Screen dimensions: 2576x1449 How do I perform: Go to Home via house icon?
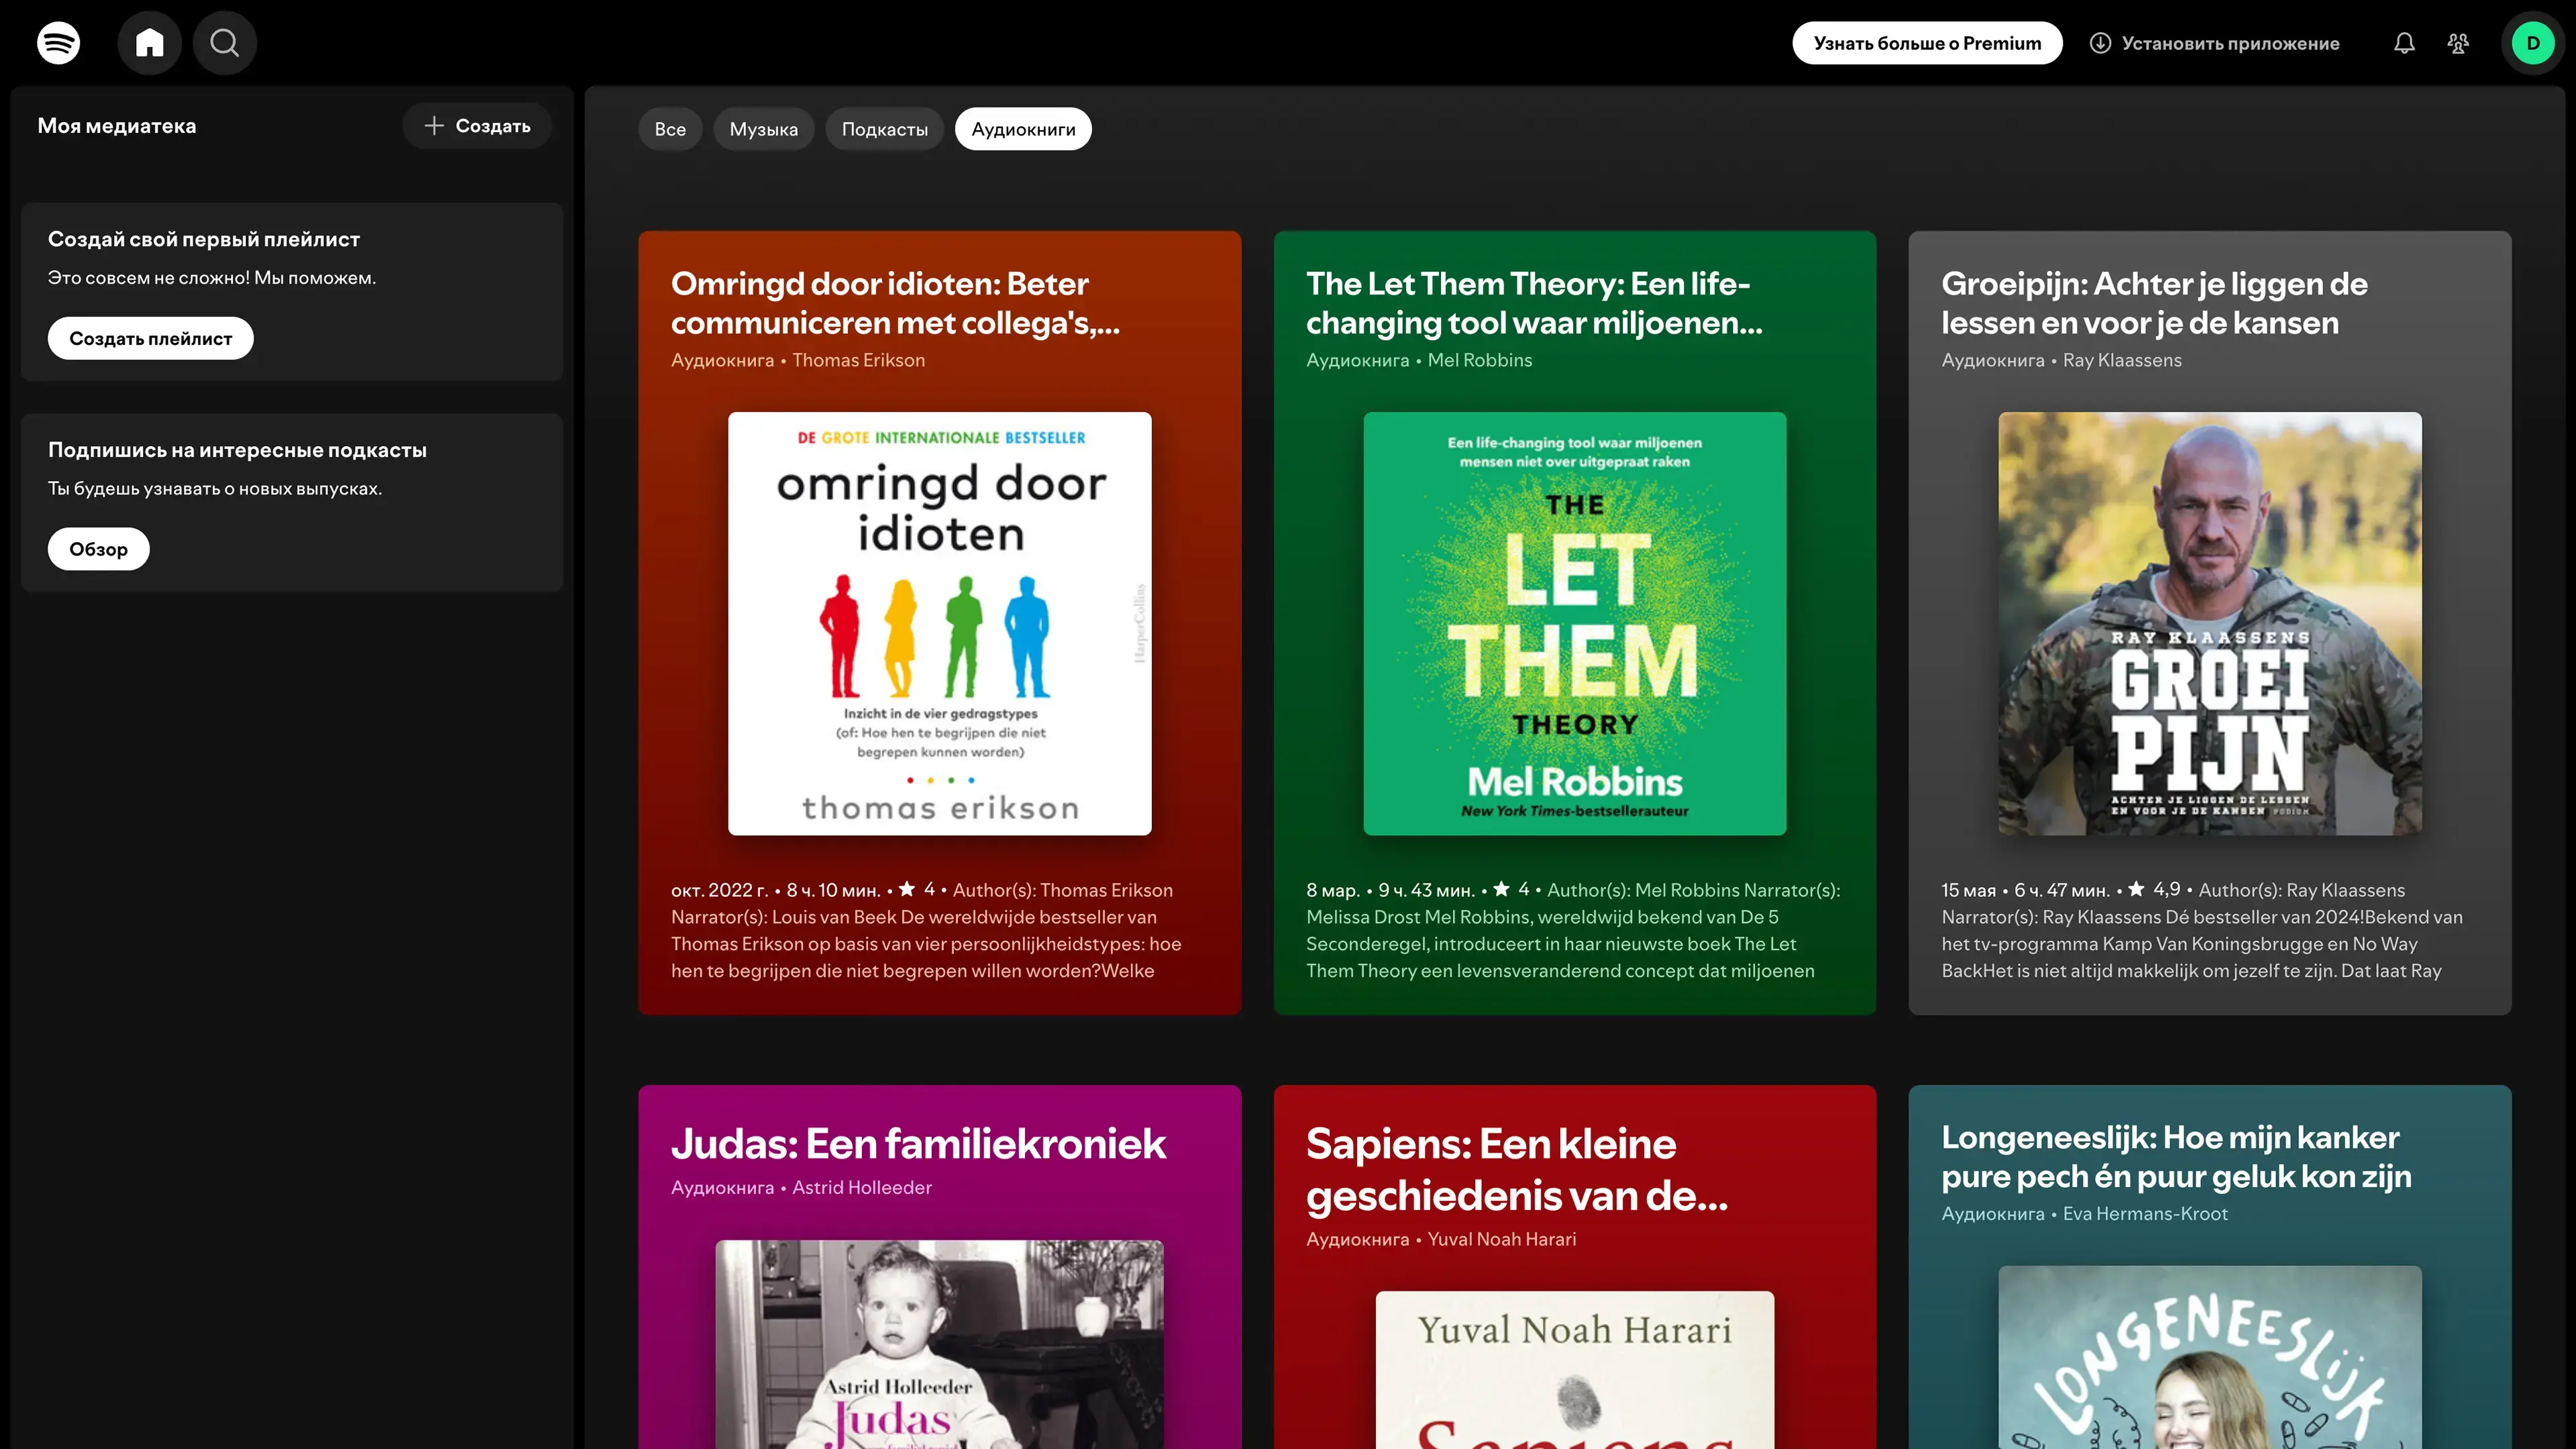click(149, 43)
